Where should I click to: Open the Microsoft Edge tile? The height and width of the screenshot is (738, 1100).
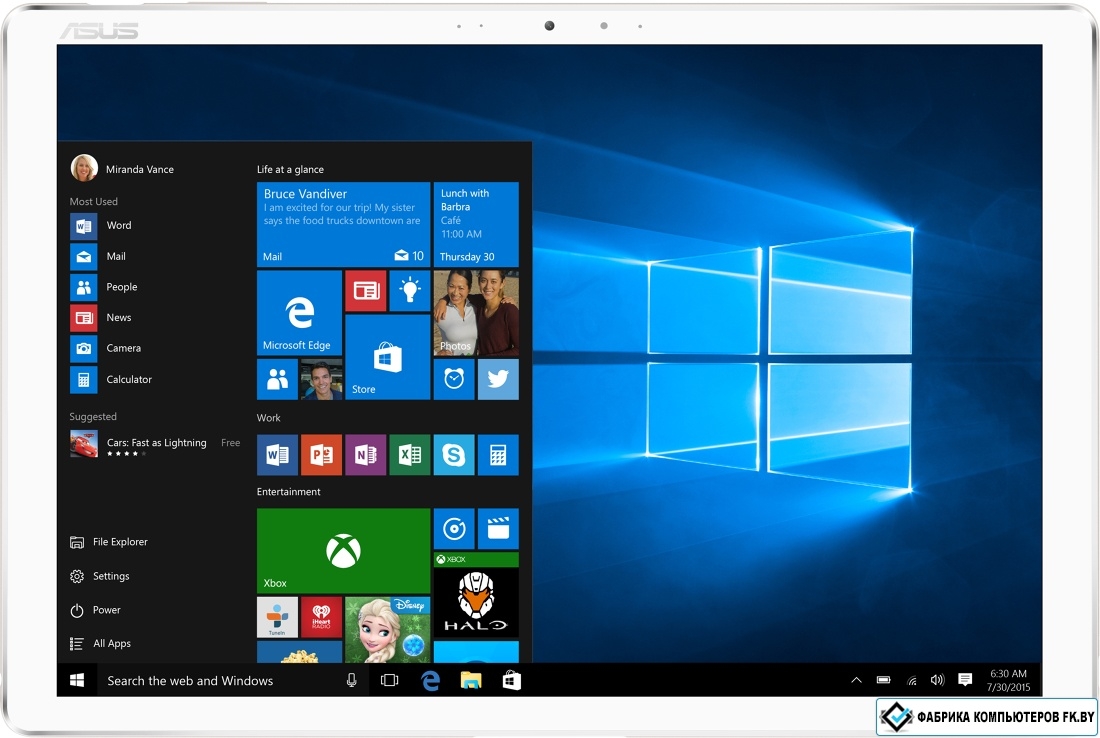pos(300,313)
